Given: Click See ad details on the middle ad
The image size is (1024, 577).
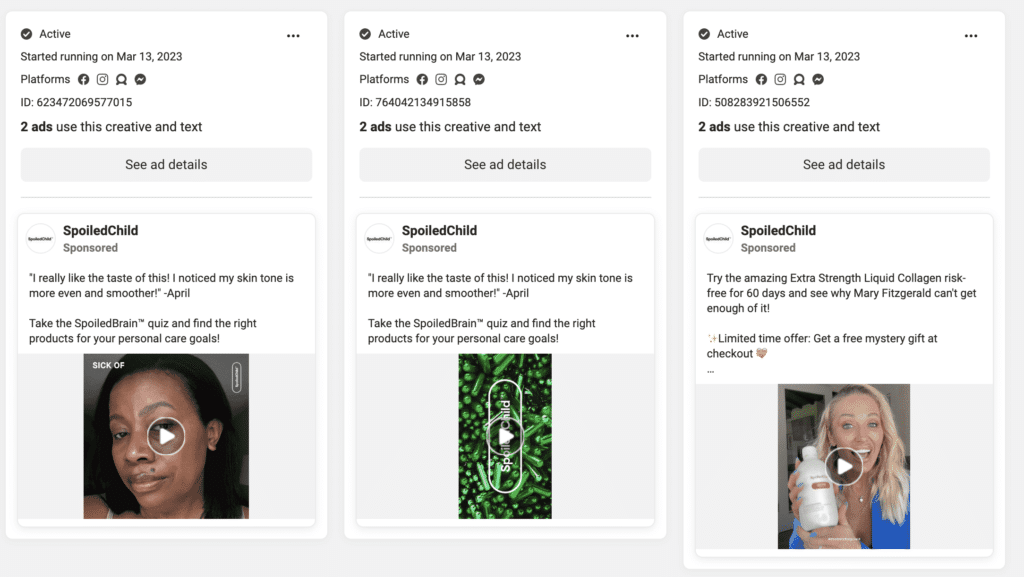Looking at the screenshot, I should (x=505, y=165).
